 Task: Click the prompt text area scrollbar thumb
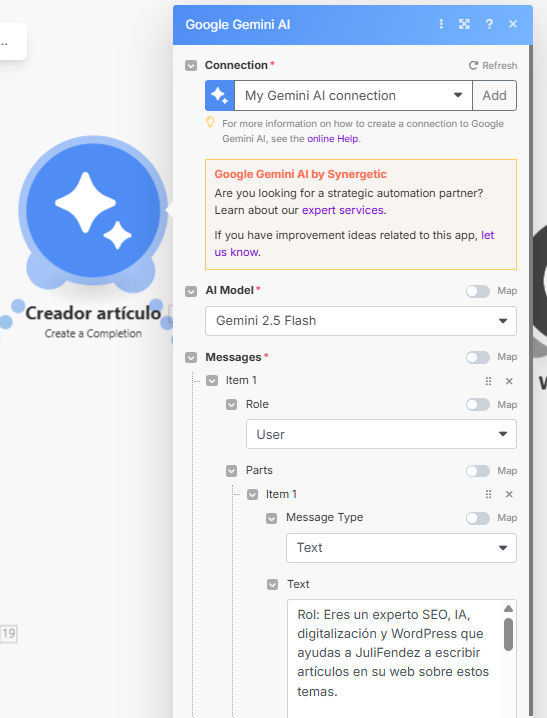tap(508, 634)
